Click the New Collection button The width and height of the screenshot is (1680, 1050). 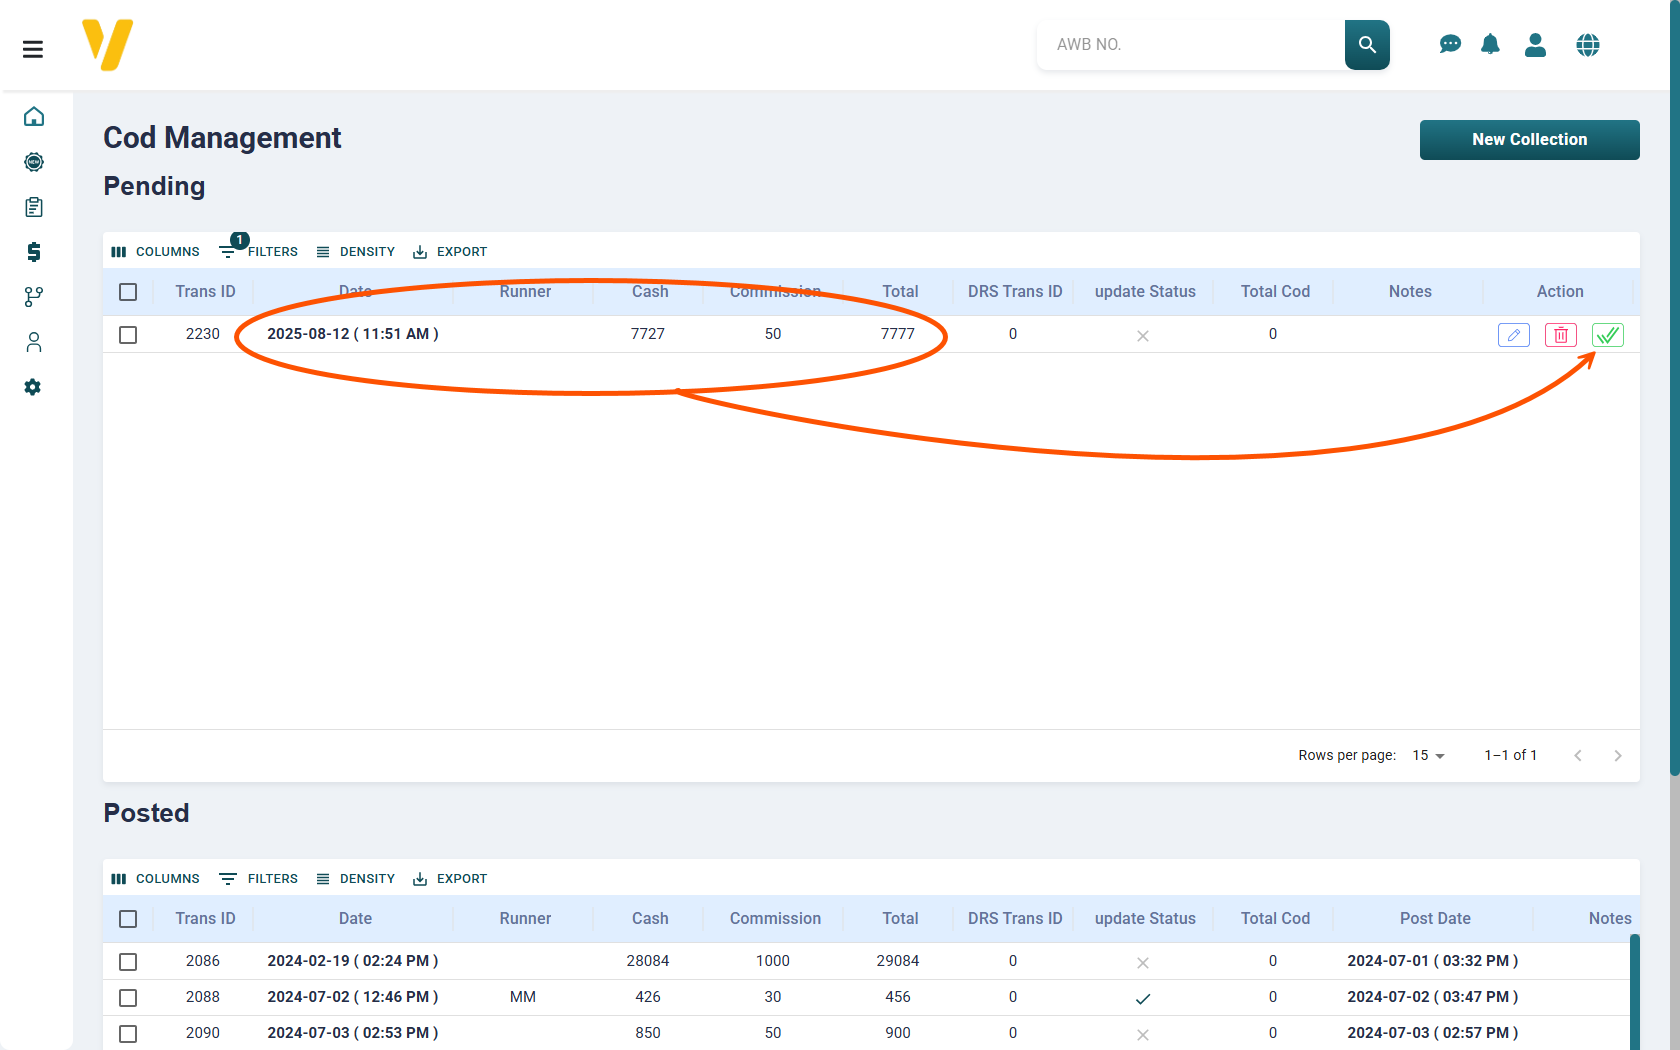[1529, 140]
